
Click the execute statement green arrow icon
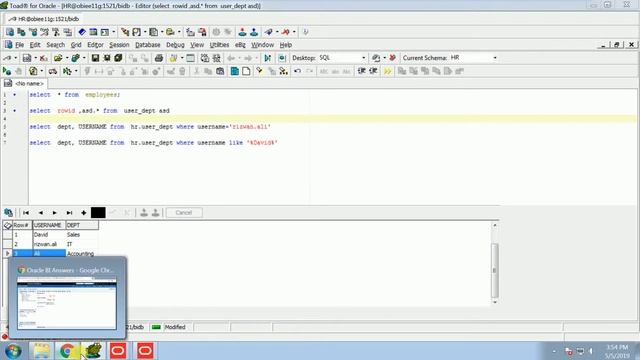[x=7, y=71]
